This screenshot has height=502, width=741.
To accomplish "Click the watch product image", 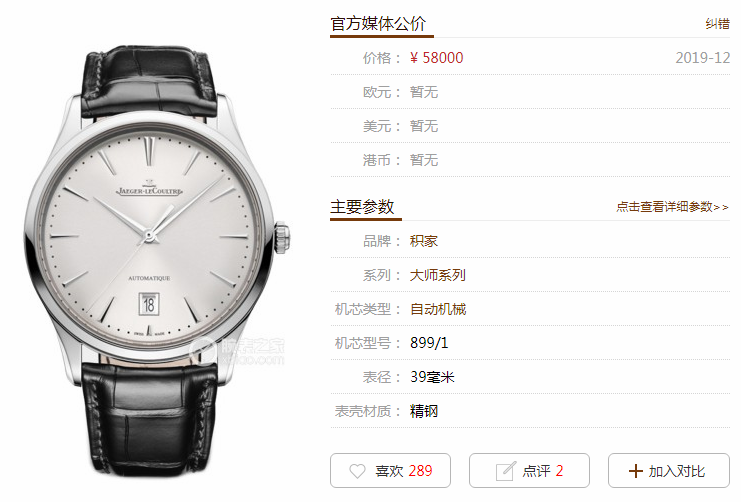I will [157, 261].
